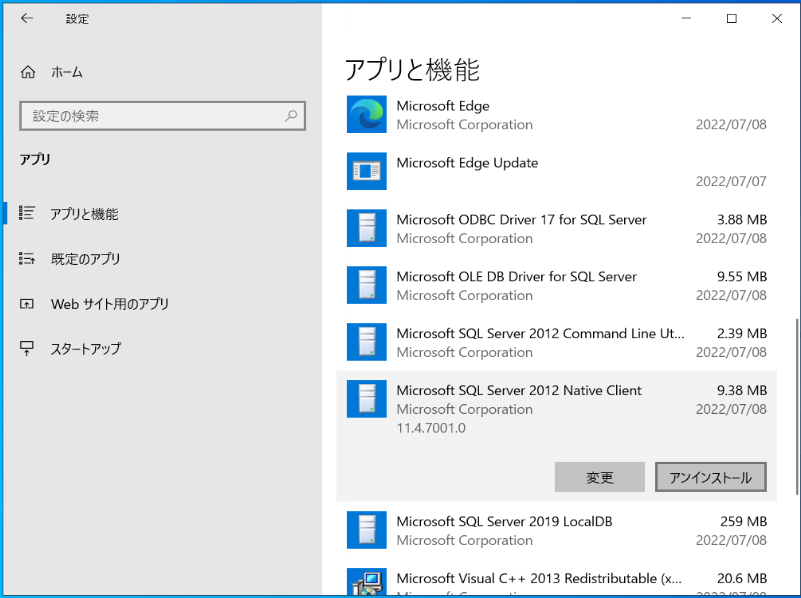801x598 pixels.
Task: Click the ODBC Driver 17 icon
Action: pos(366,228)
